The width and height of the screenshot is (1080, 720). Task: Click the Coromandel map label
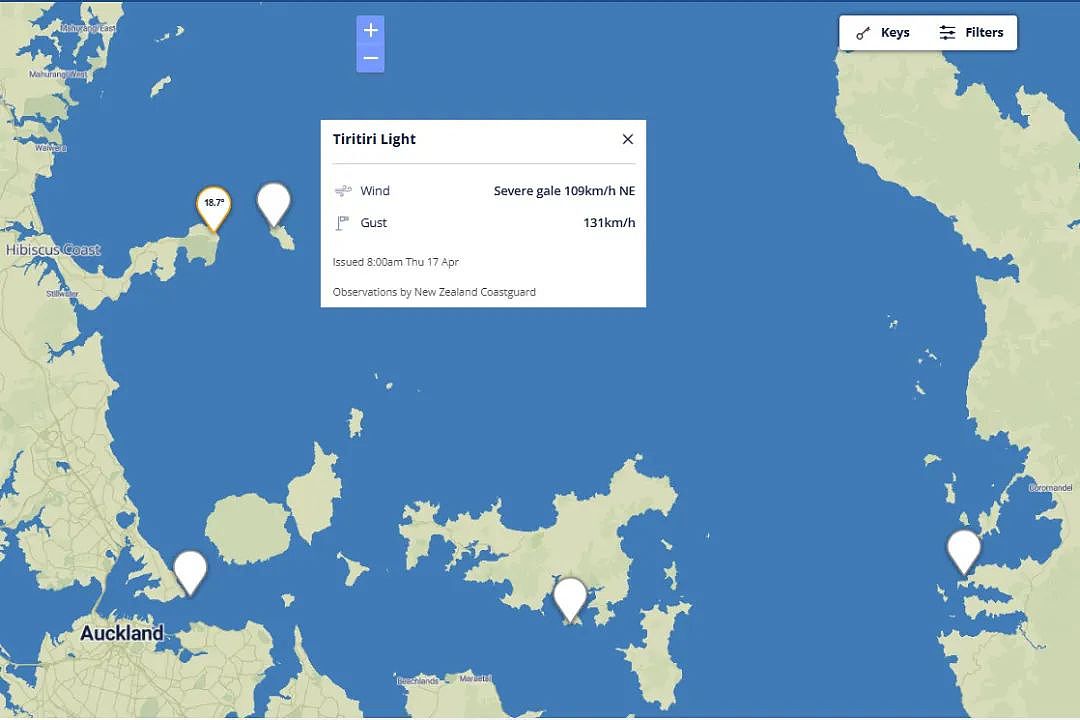pos(1050,488)
